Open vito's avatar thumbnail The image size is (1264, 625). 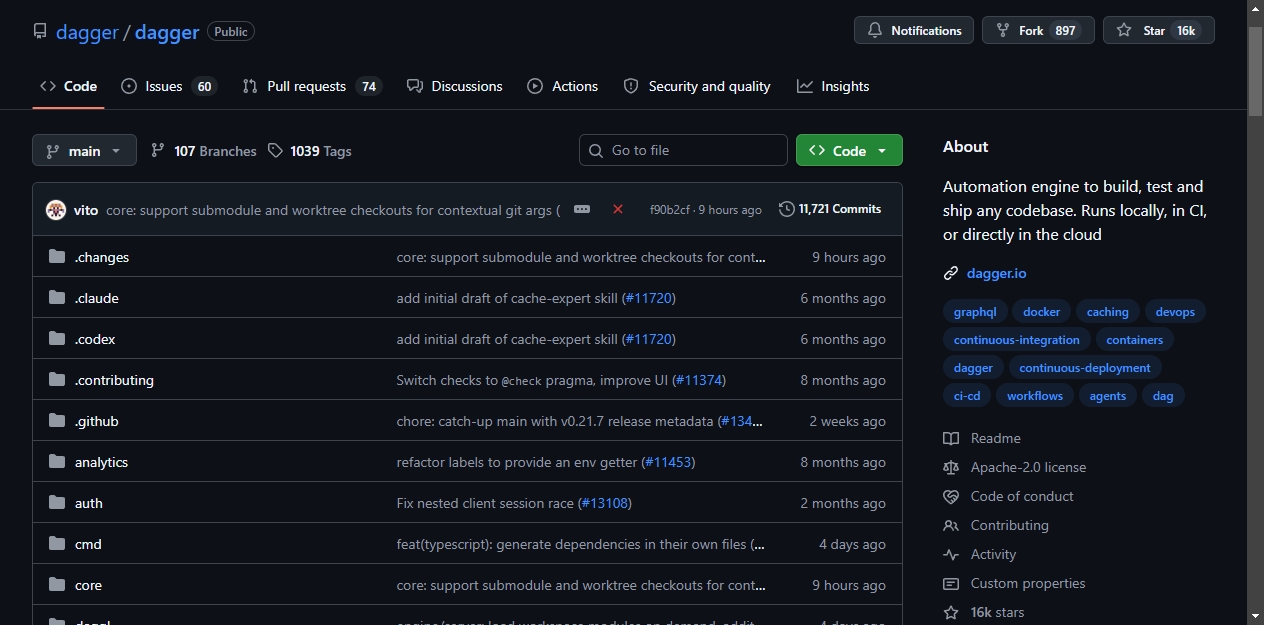tap(56, 210)
